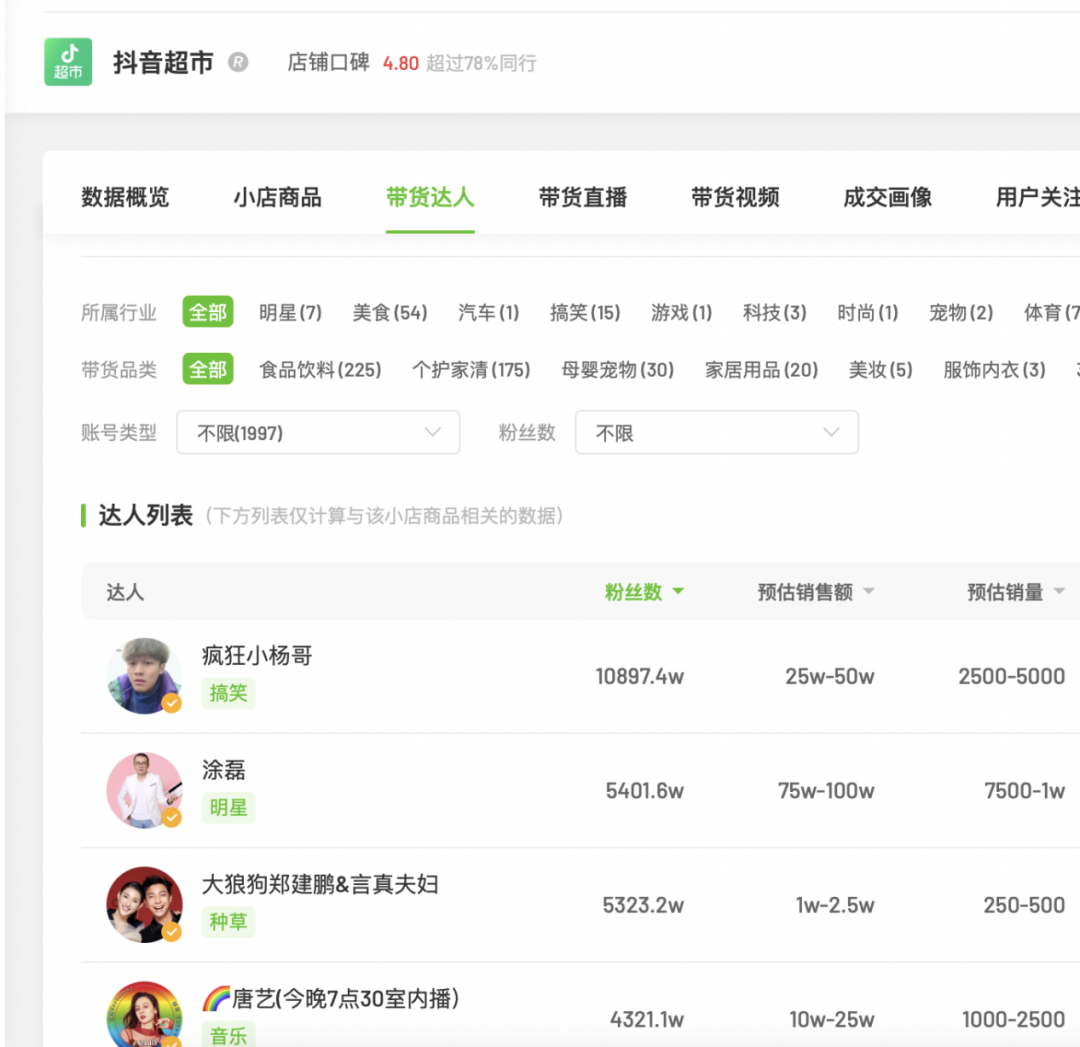Click the 粉丝数 column sort header
1080x1047 pixels.
(x=636, y=591)
